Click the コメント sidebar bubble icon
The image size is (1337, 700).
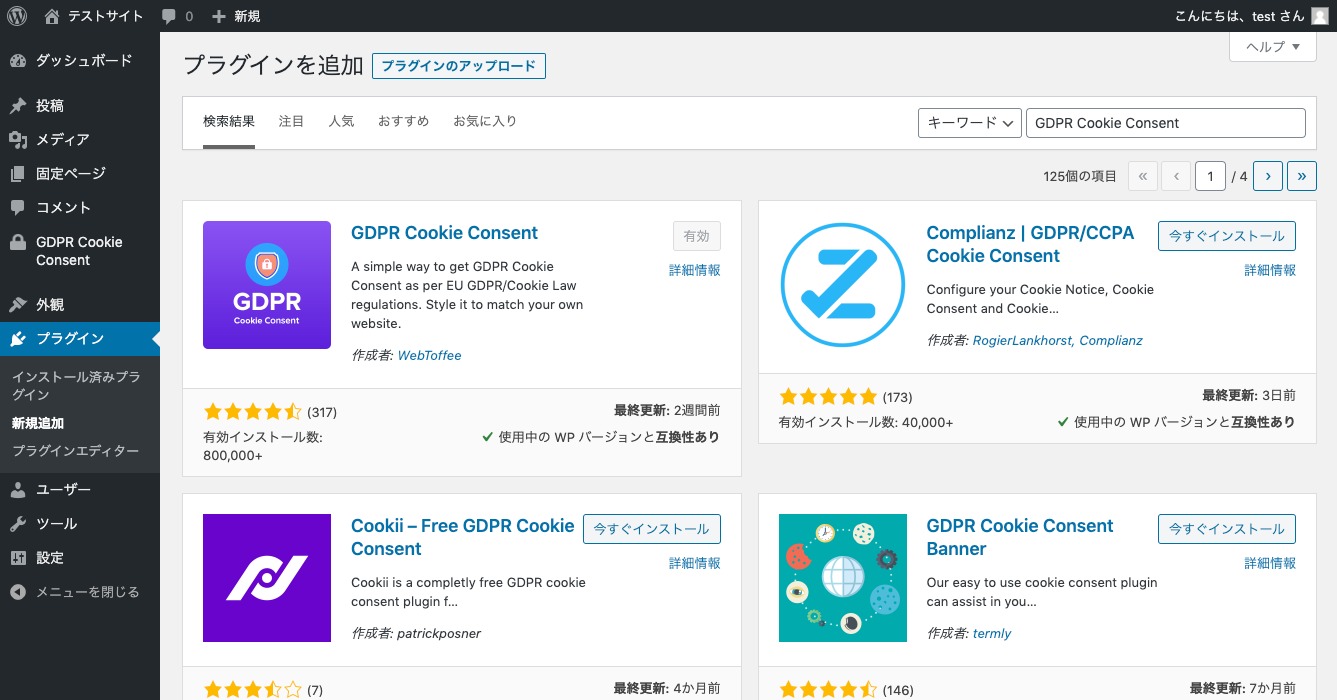18,208
